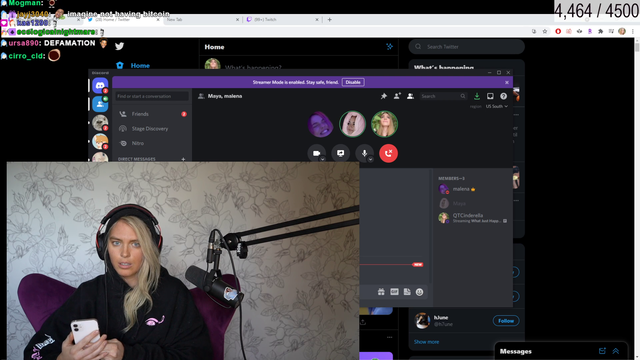The width and height of the screenshot is (640, 360).
Task: Click the sparkle top tweets icon on Twitter
Action: coord(389,47)
